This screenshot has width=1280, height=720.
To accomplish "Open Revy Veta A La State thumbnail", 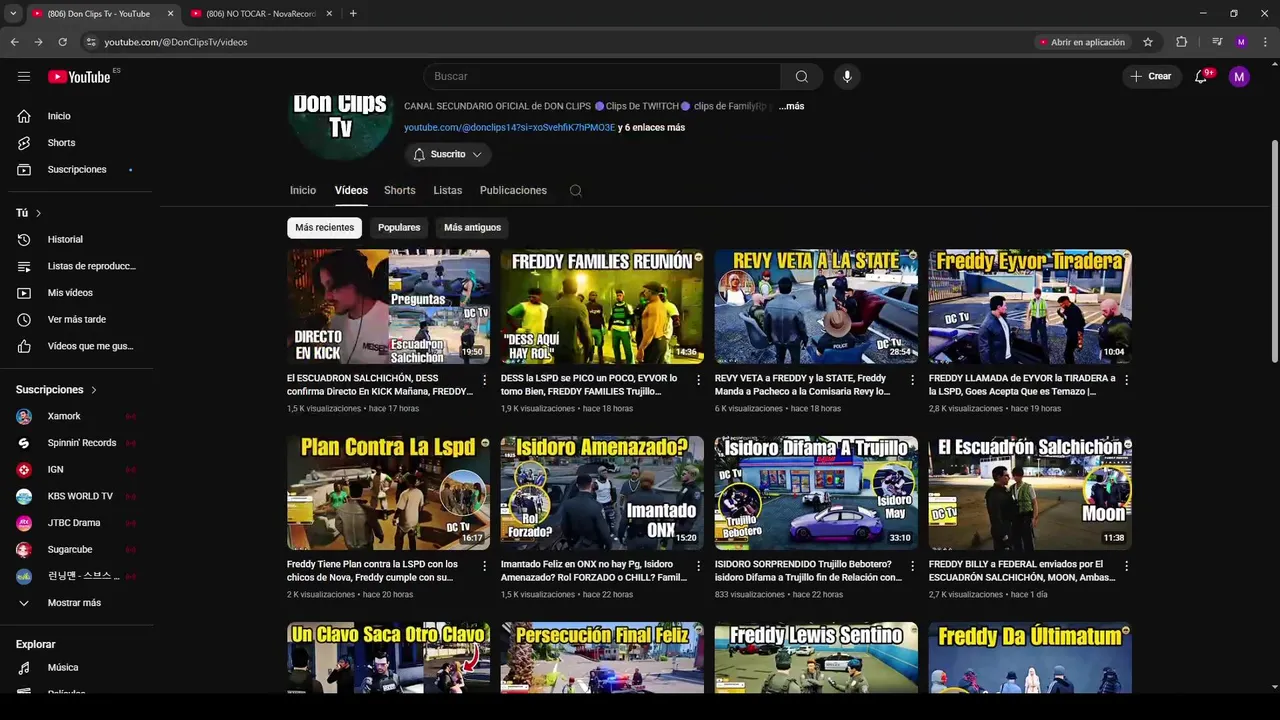I will (816, 307).
